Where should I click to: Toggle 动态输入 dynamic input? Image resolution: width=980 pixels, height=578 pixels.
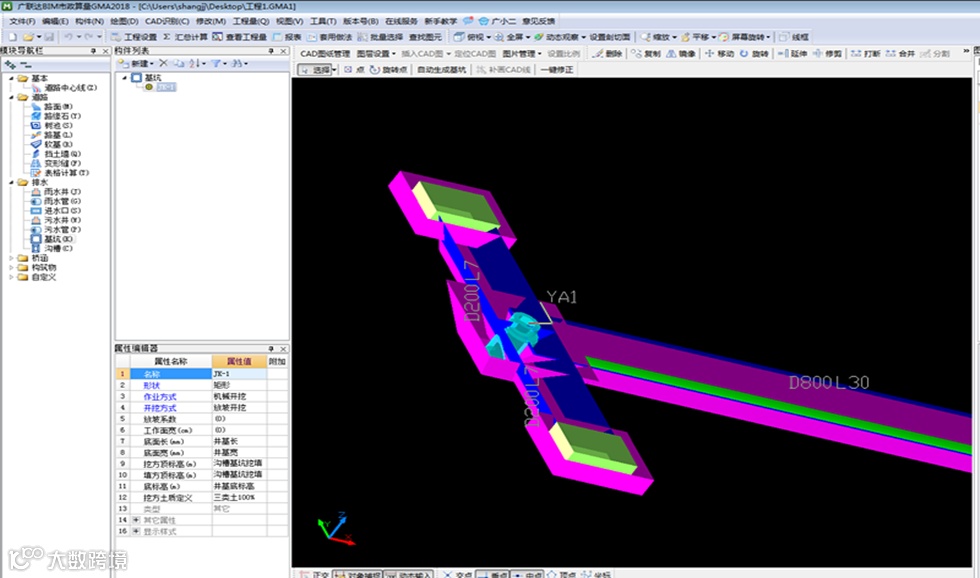pos(408,574)
